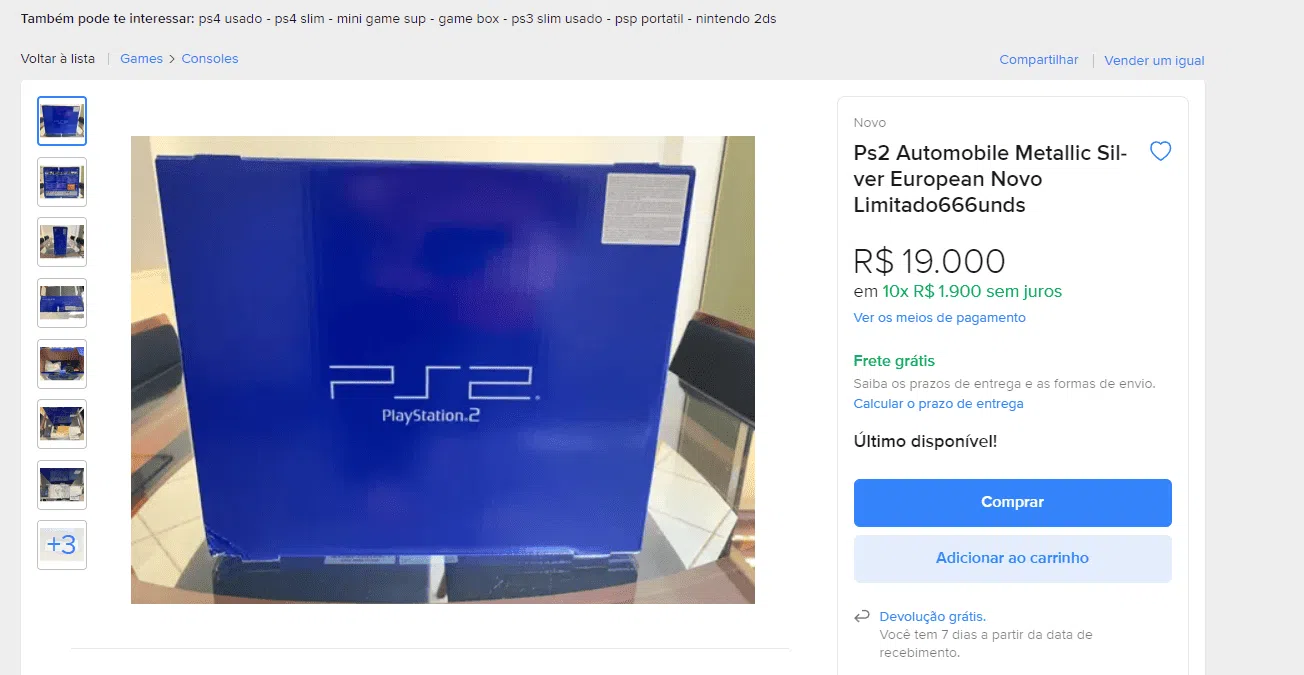Viewport: 1304px width, 675px height.
Task: Click Vender um igual link
Action: (x=1154, y=61)
